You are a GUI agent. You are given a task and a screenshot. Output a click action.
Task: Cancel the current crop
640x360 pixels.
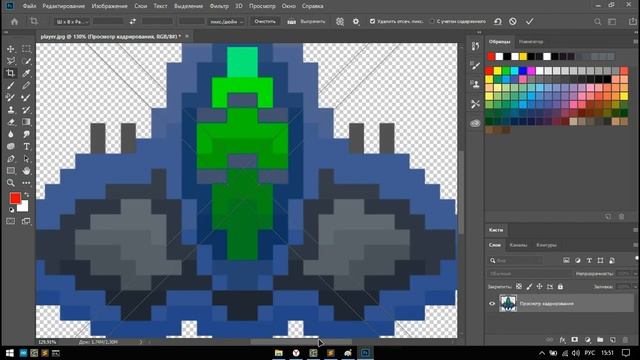pyautogui.click(x=513, y=22)
